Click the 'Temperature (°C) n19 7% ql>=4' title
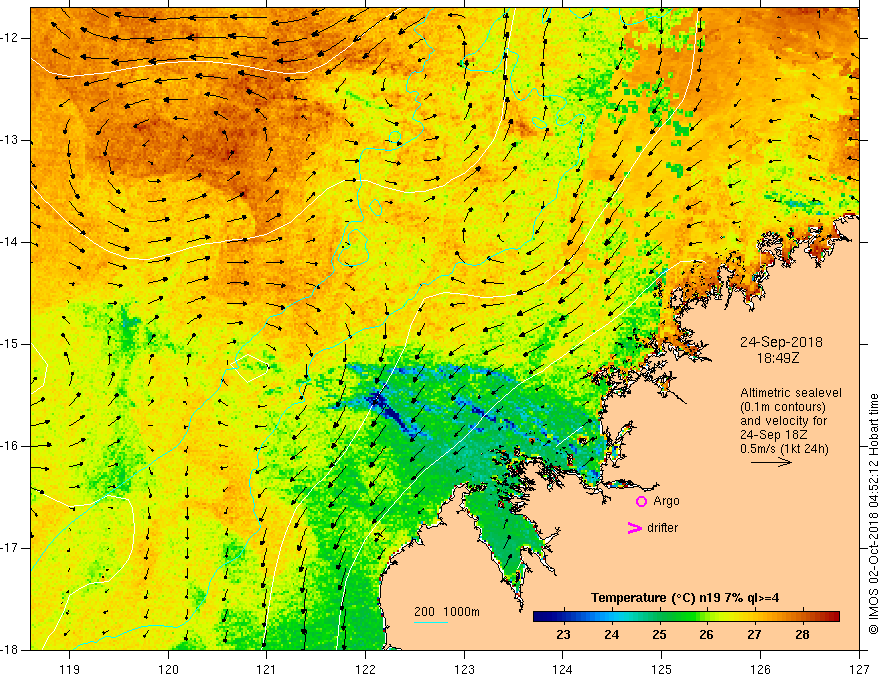This screenshot has width=880, height=680. click(x=685, y=598)
